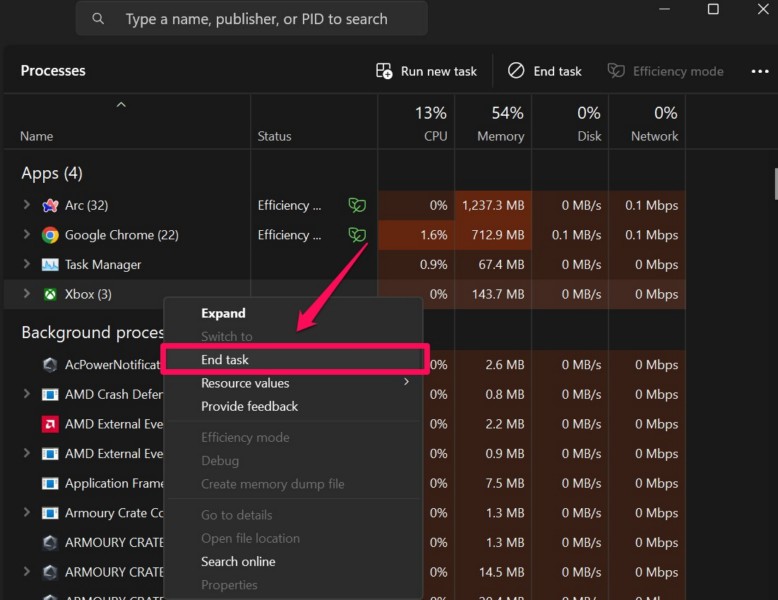Click the Task Manager process icon
778x600 pixels.
pos(50,265)
